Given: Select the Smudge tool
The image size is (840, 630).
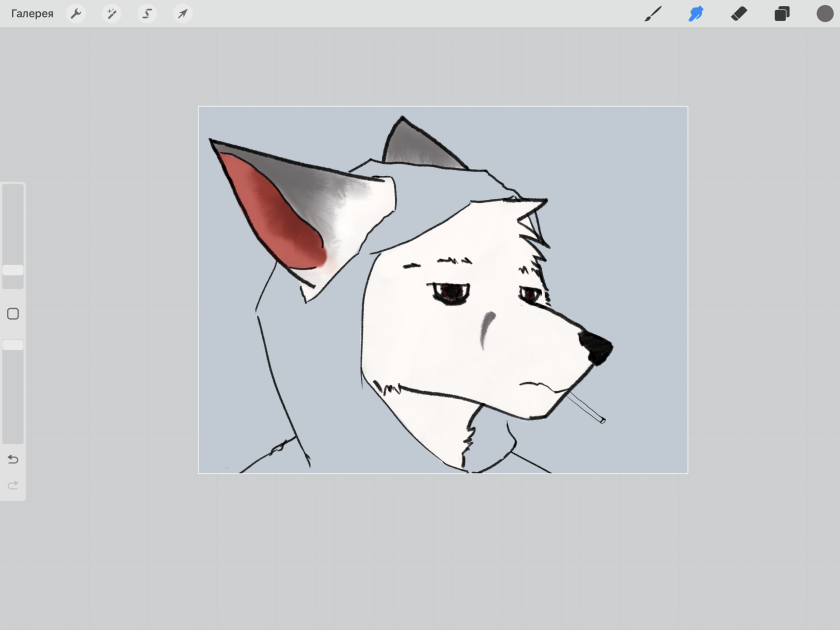Looking at the screenshot, I should (696, 13).
